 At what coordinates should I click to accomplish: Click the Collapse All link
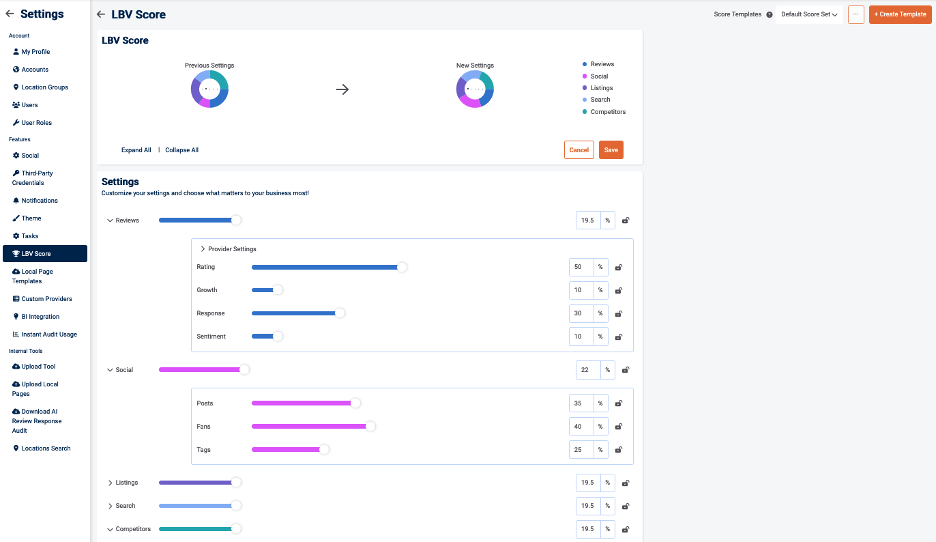point(182,150)
